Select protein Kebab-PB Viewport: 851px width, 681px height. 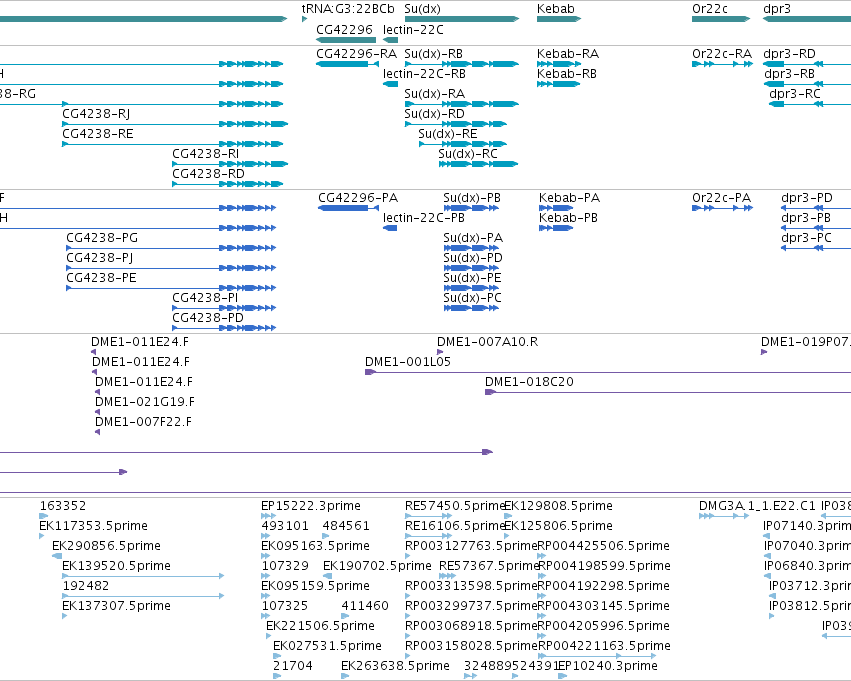pyautogui.click(x=556, y=228)
